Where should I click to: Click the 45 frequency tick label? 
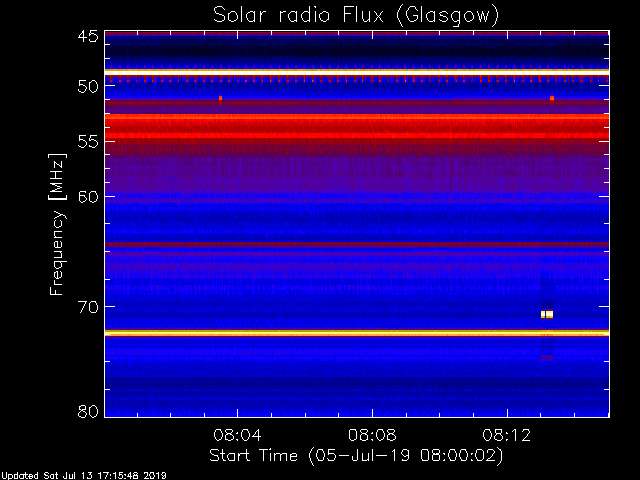point(88,36)
